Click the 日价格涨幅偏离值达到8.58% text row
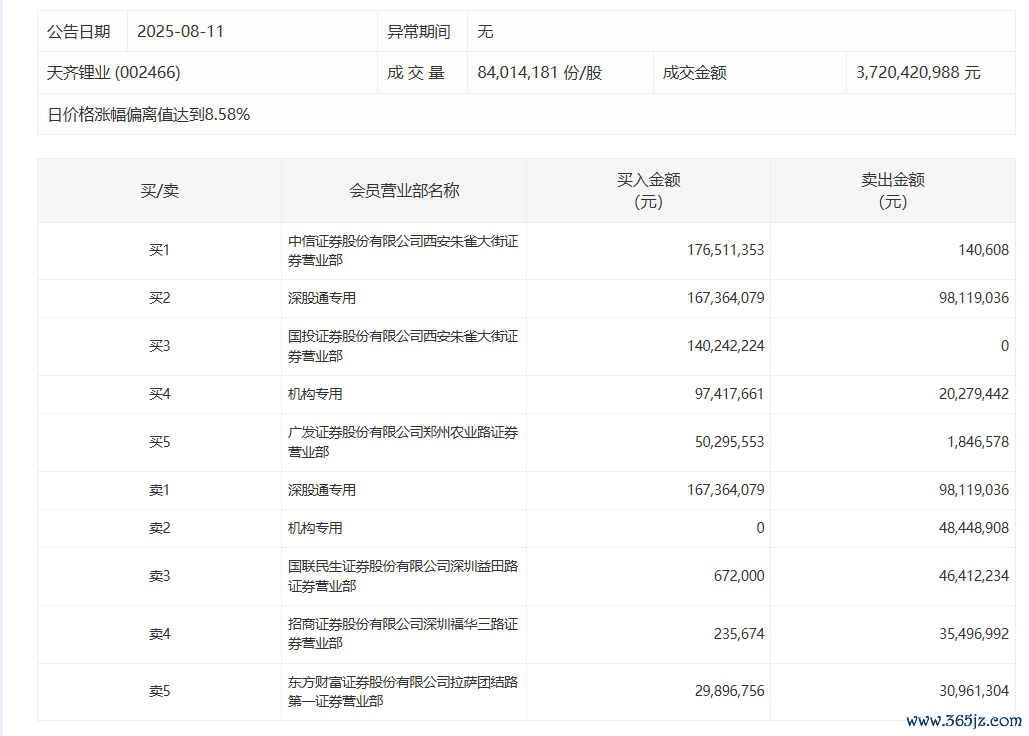 pyautogui.click(x=149, y=114)
